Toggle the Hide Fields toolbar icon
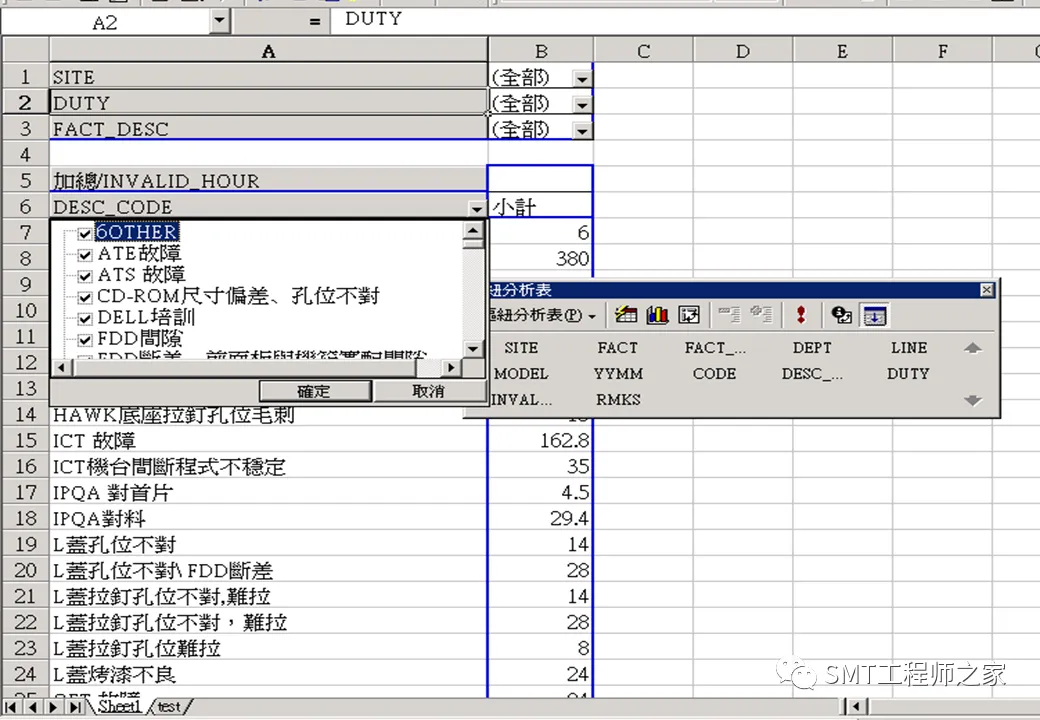This screenshot has height=720, width=1040. [x=874, y=315]
